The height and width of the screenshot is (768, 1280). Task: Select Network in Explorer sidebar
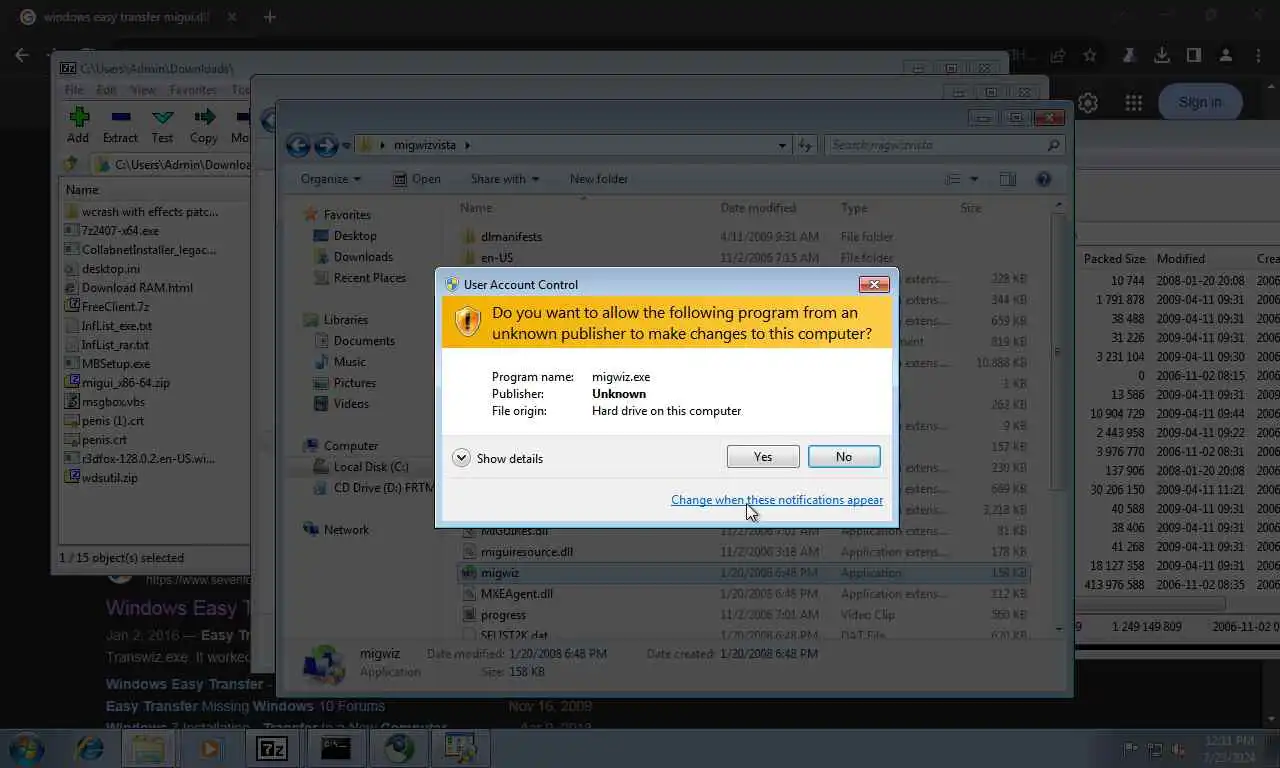(336, 530)
